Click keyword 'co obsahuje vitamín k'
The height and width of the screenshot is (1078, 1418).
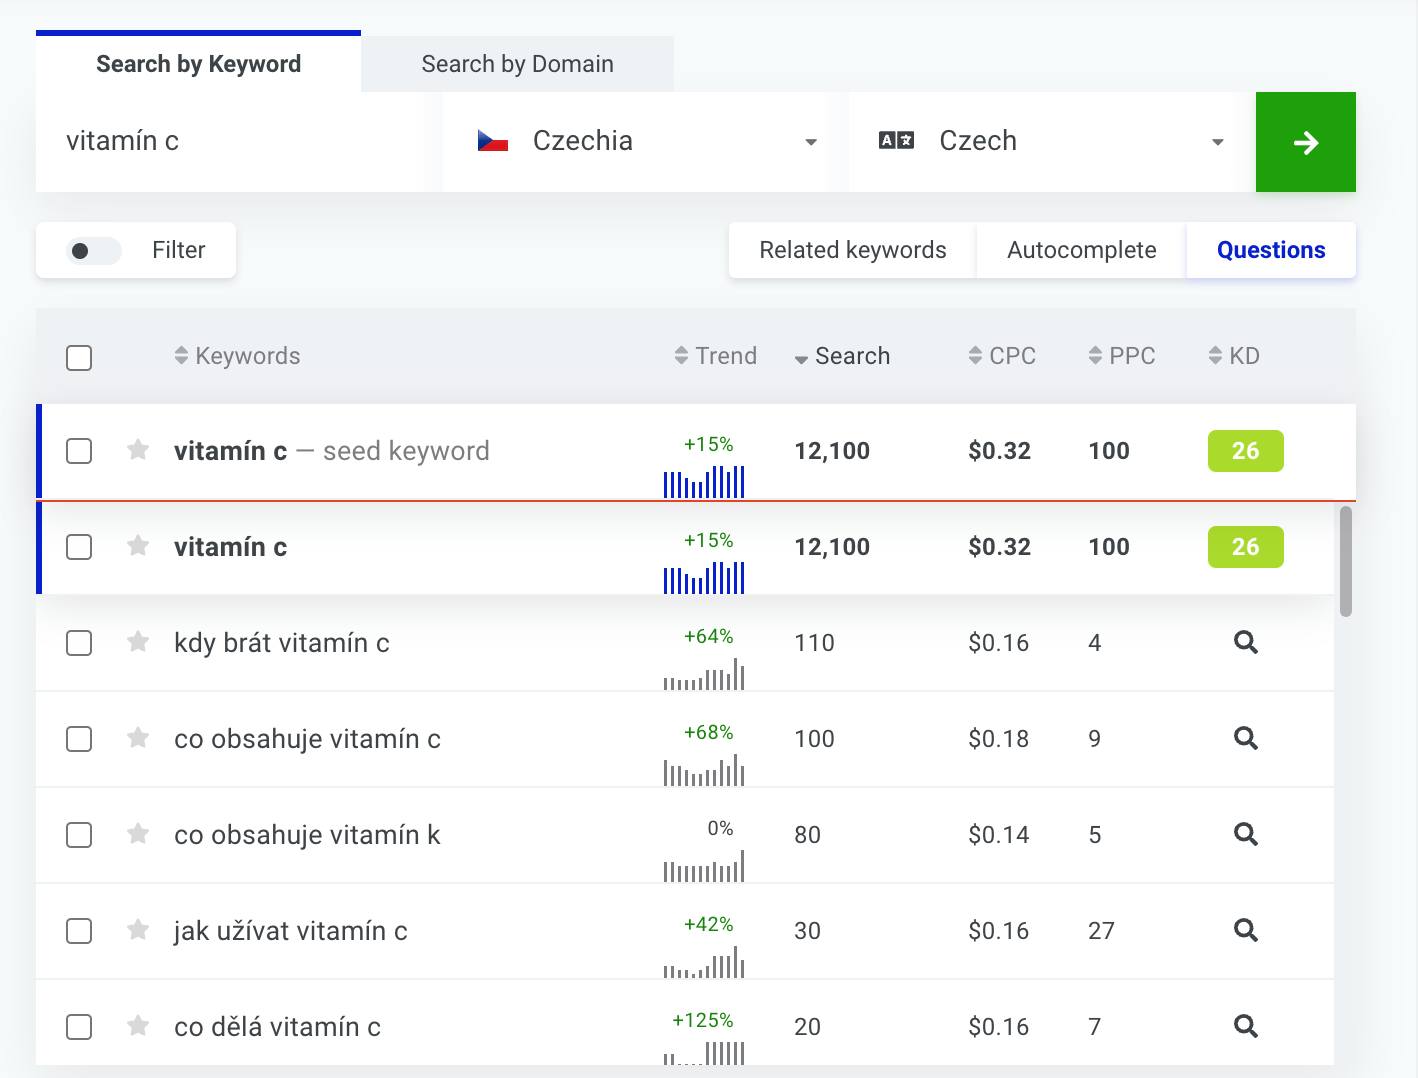pos(307,835)
